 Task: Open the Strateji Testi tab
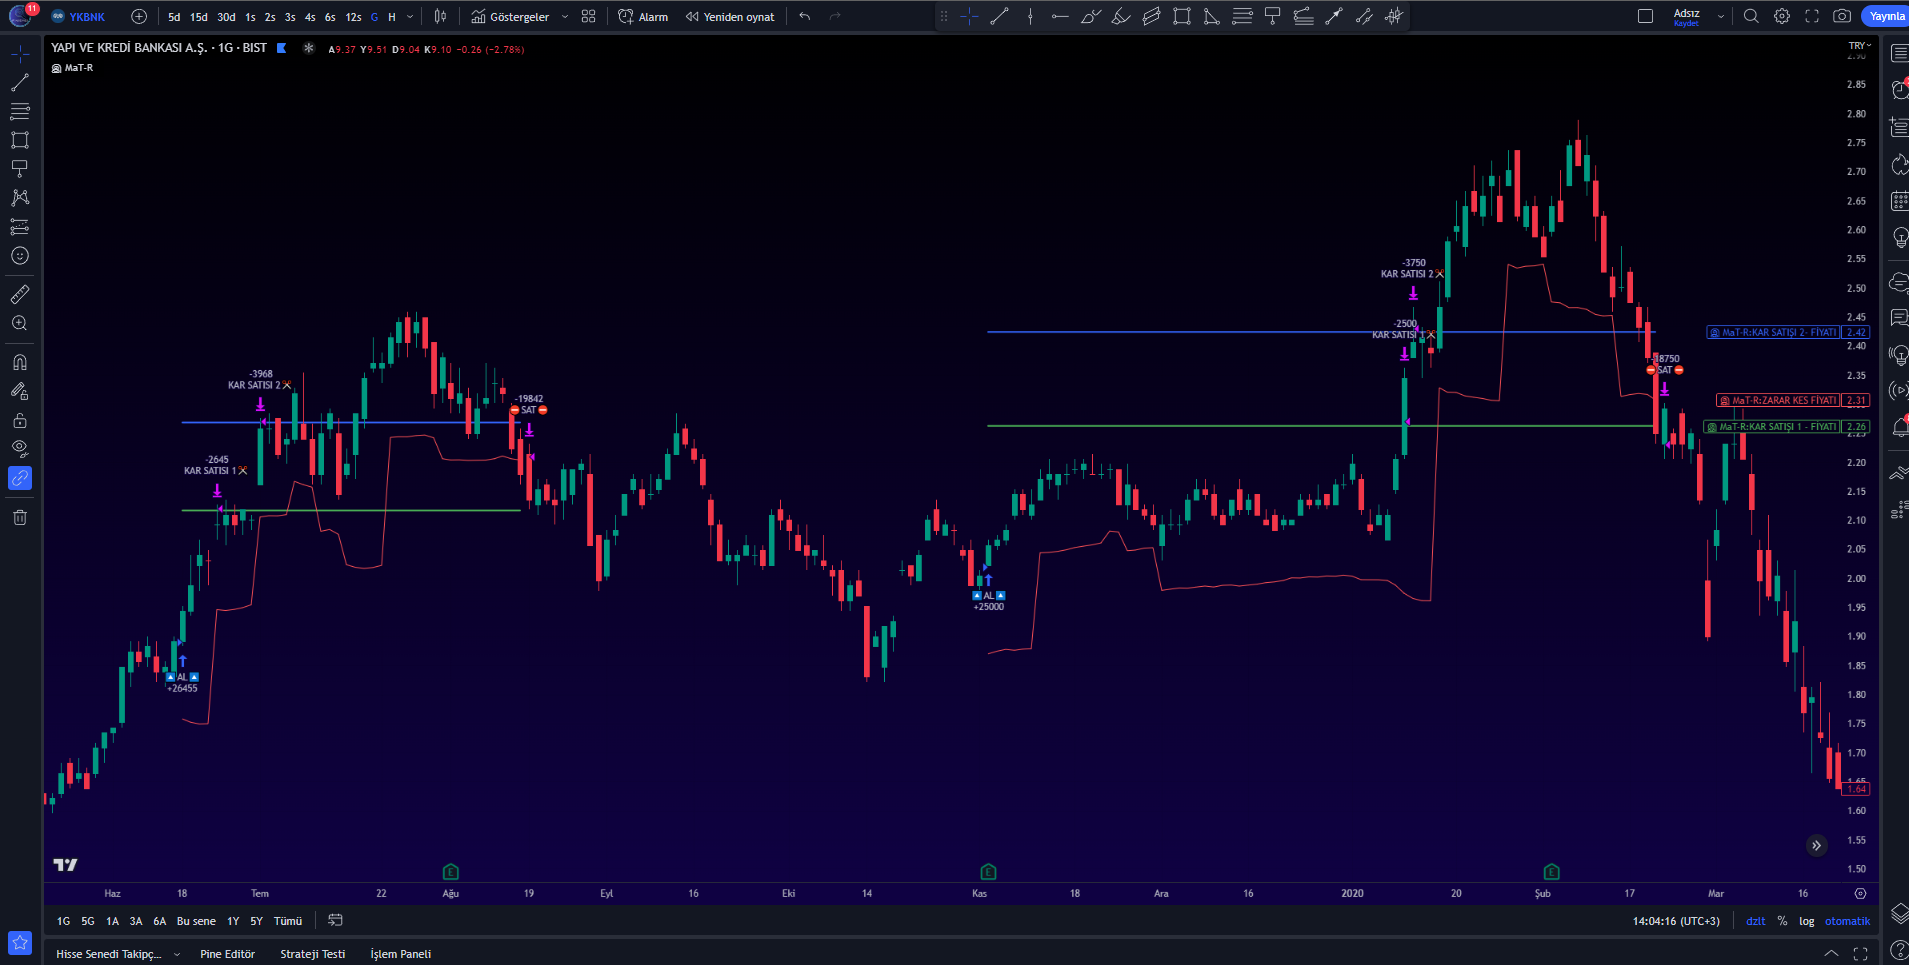[313, 954]
